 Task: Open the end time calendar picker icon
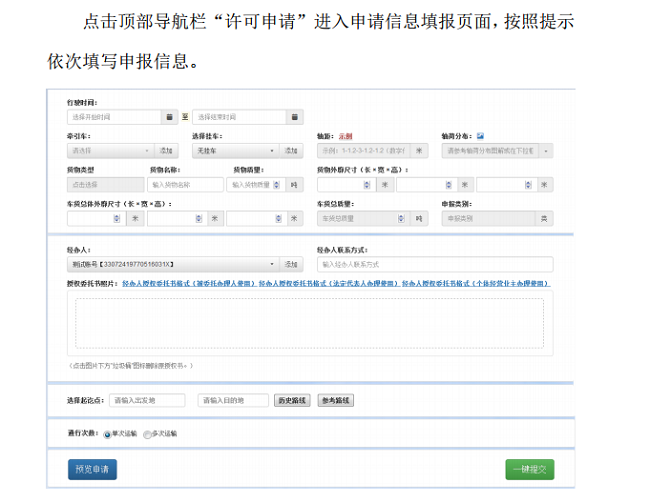point(294,117)
